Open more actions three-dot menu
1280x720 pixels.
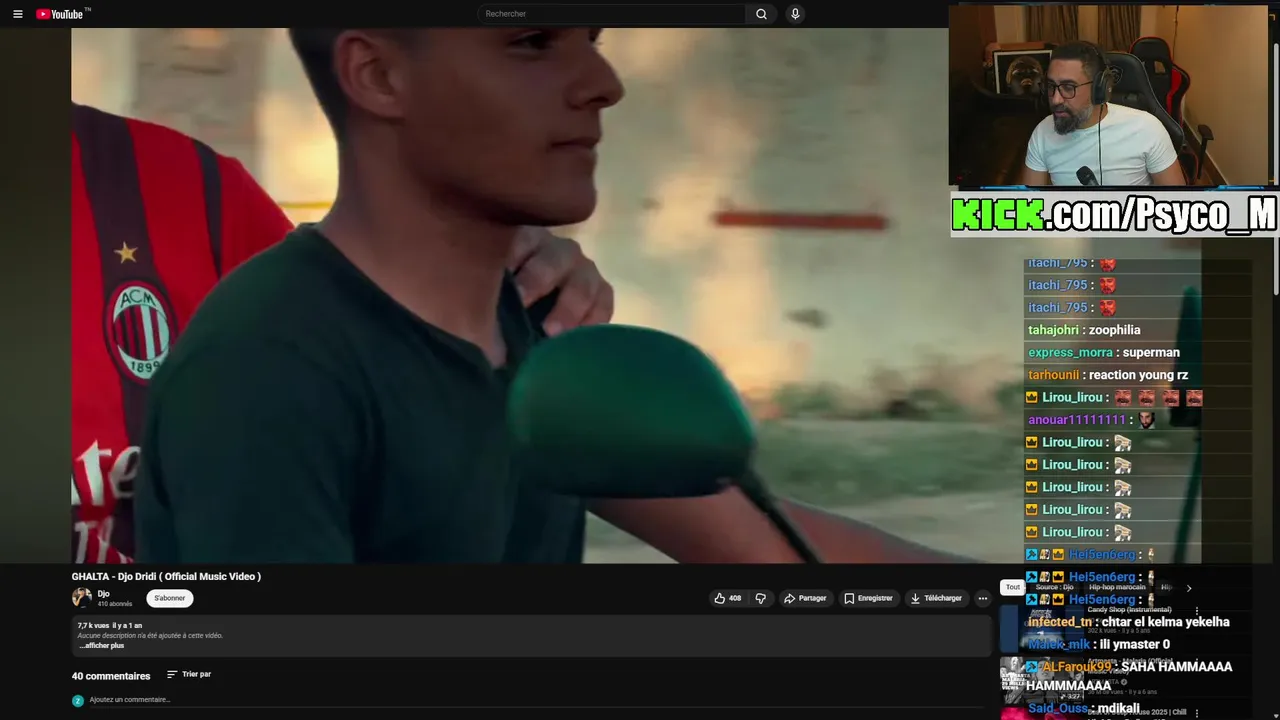(982, 598)
